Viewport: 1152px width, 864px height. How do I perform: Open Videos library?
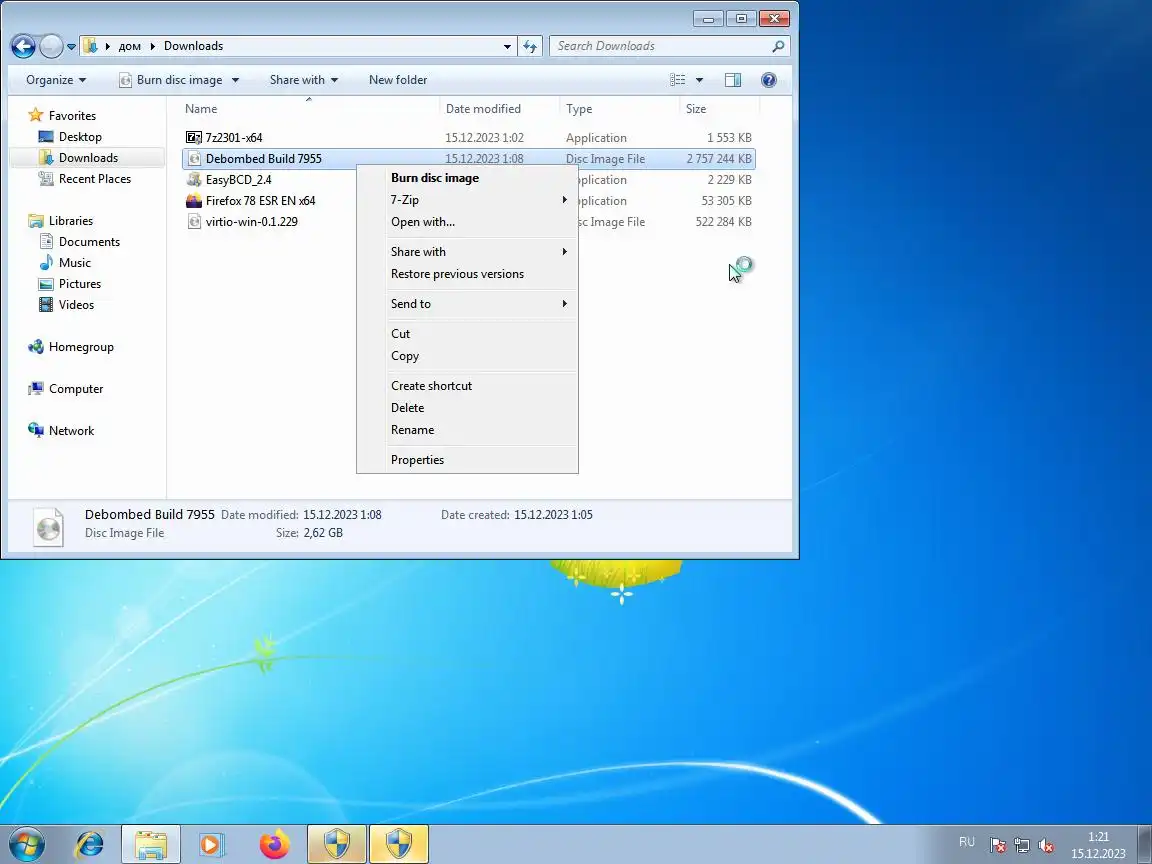tap(66, 305)
